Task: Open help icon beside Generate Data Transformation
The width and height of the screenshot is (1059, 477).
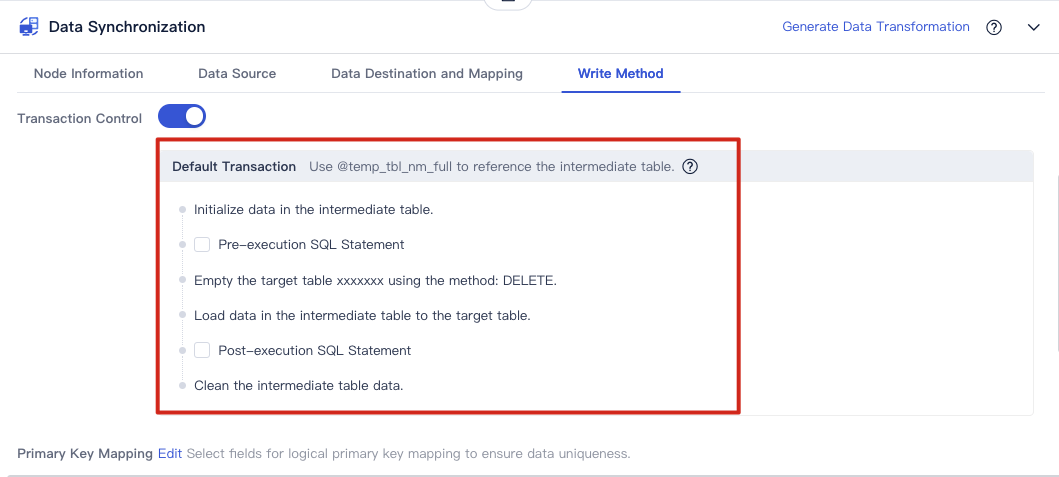Action: [x=993, y=28]
